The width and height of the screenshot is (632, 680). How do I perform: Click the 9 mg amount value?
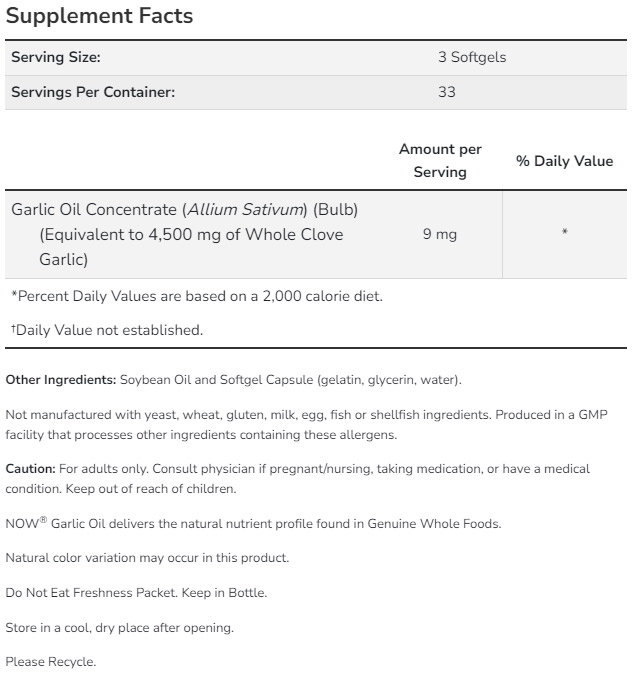439,234
